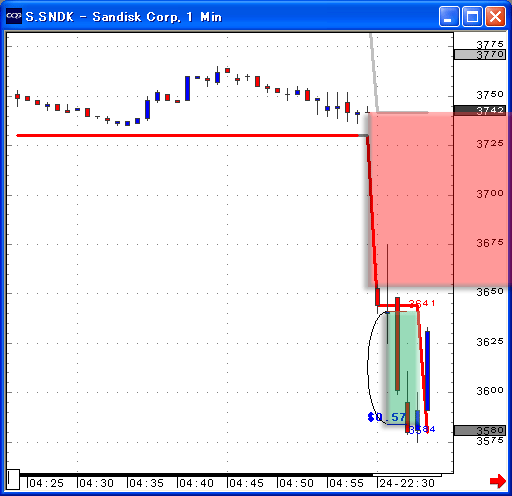Click the blue 3584 price annotation
512x496 pixels.
[422, 430]
